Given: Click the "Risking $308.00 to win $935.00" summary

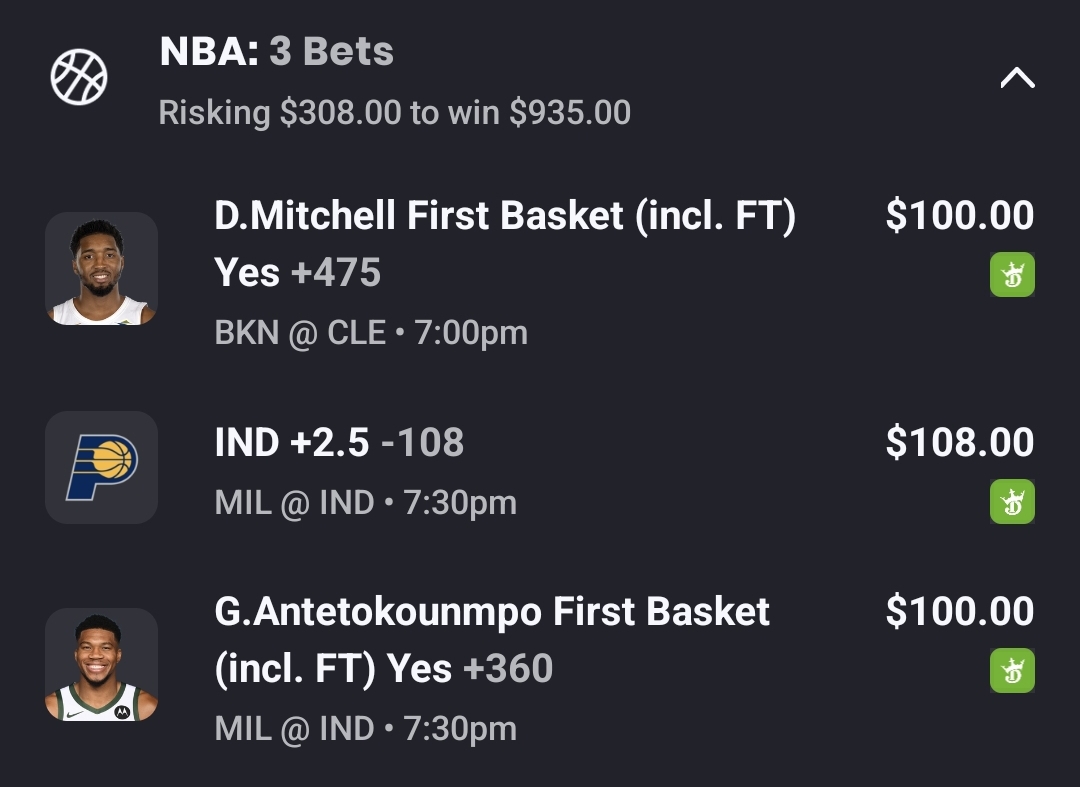Looking at the screenshot, I should click(x=394, y=113).
